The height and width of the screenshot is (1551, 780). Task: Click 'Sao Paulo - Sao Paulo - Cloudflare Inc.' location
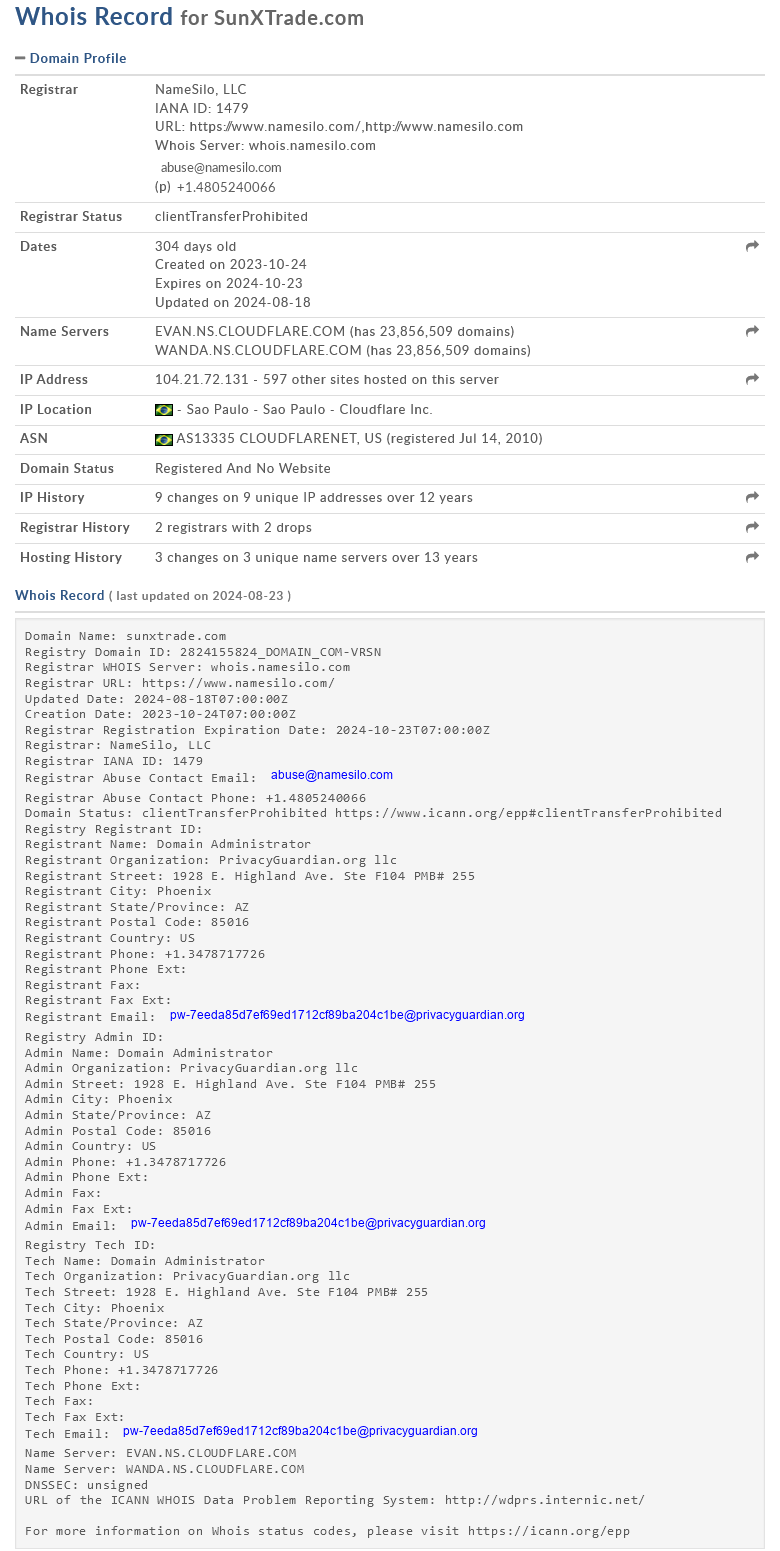309,410
